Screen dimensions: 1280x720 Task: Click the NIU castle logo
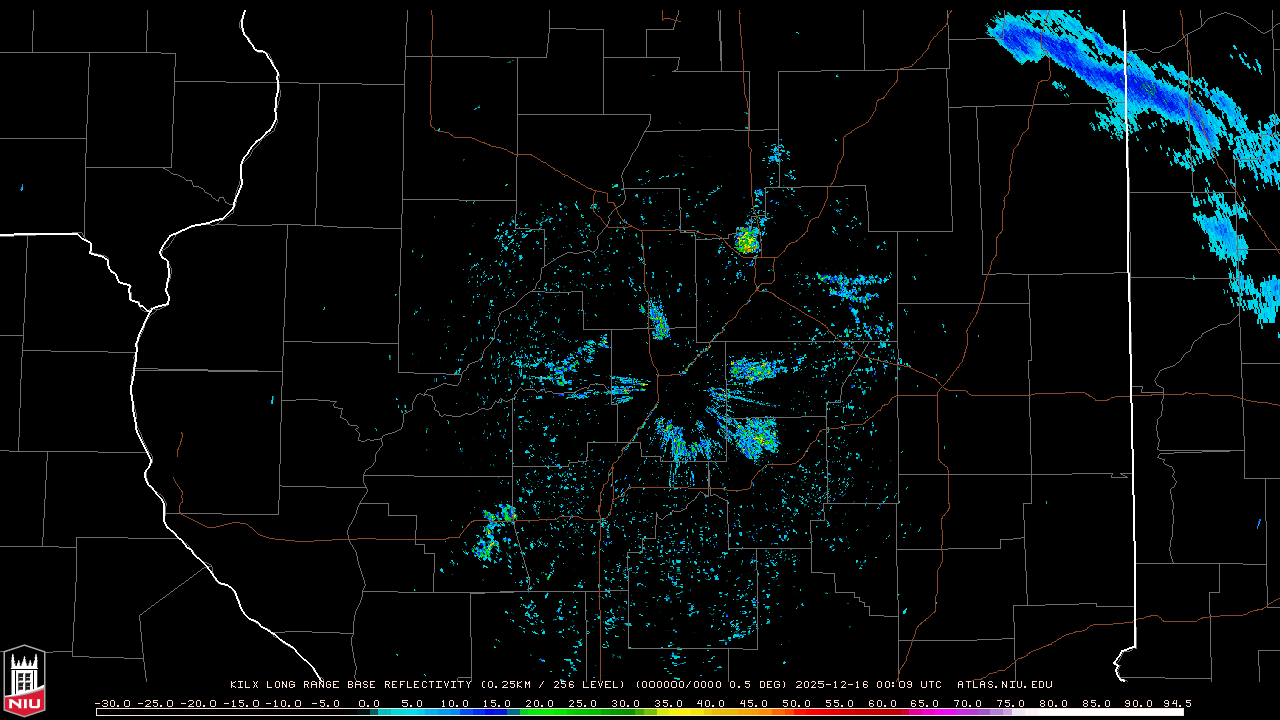click(x=24, y=681)
